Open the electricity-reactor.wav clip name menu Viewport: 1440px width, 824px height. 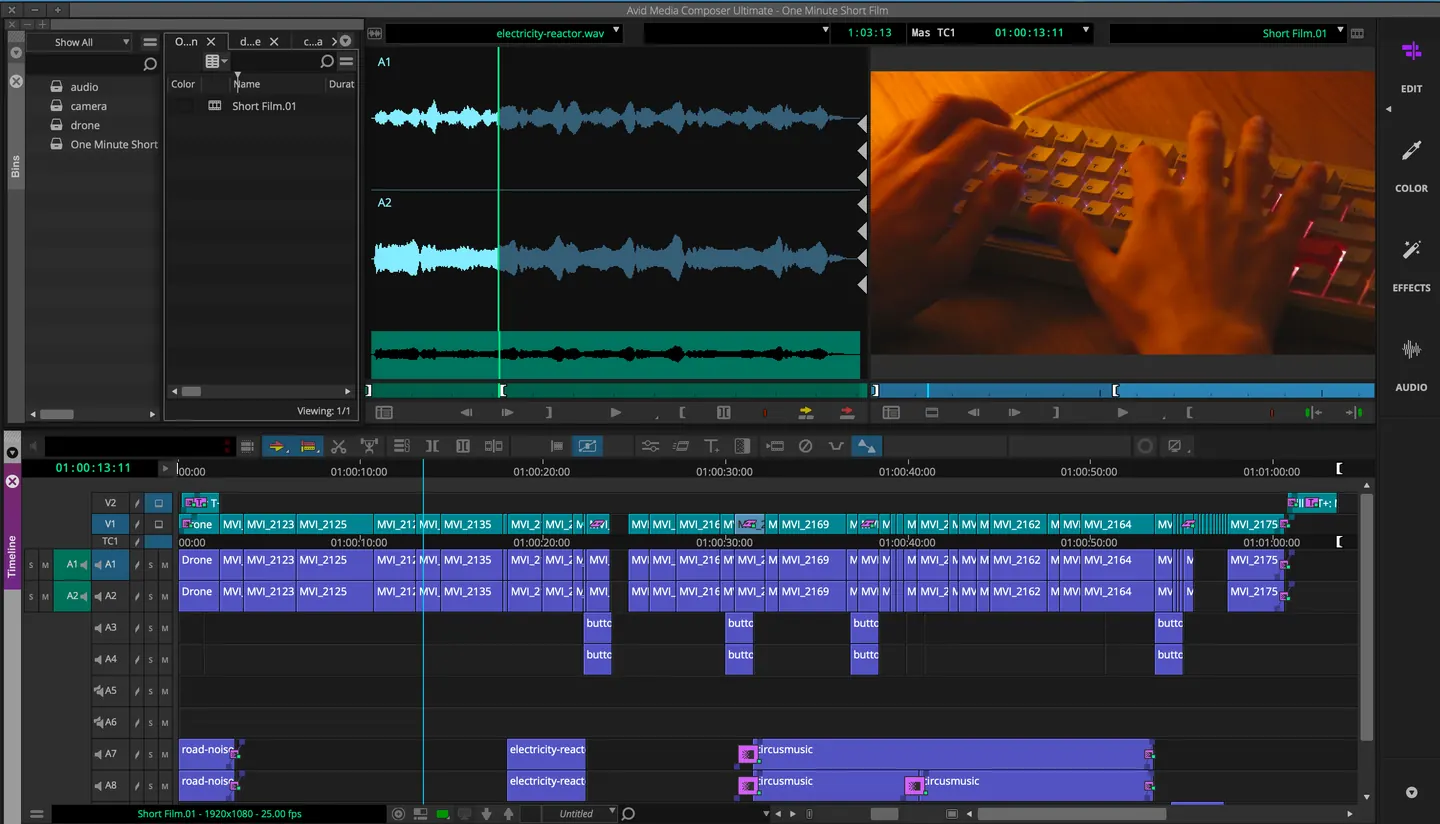504,33
